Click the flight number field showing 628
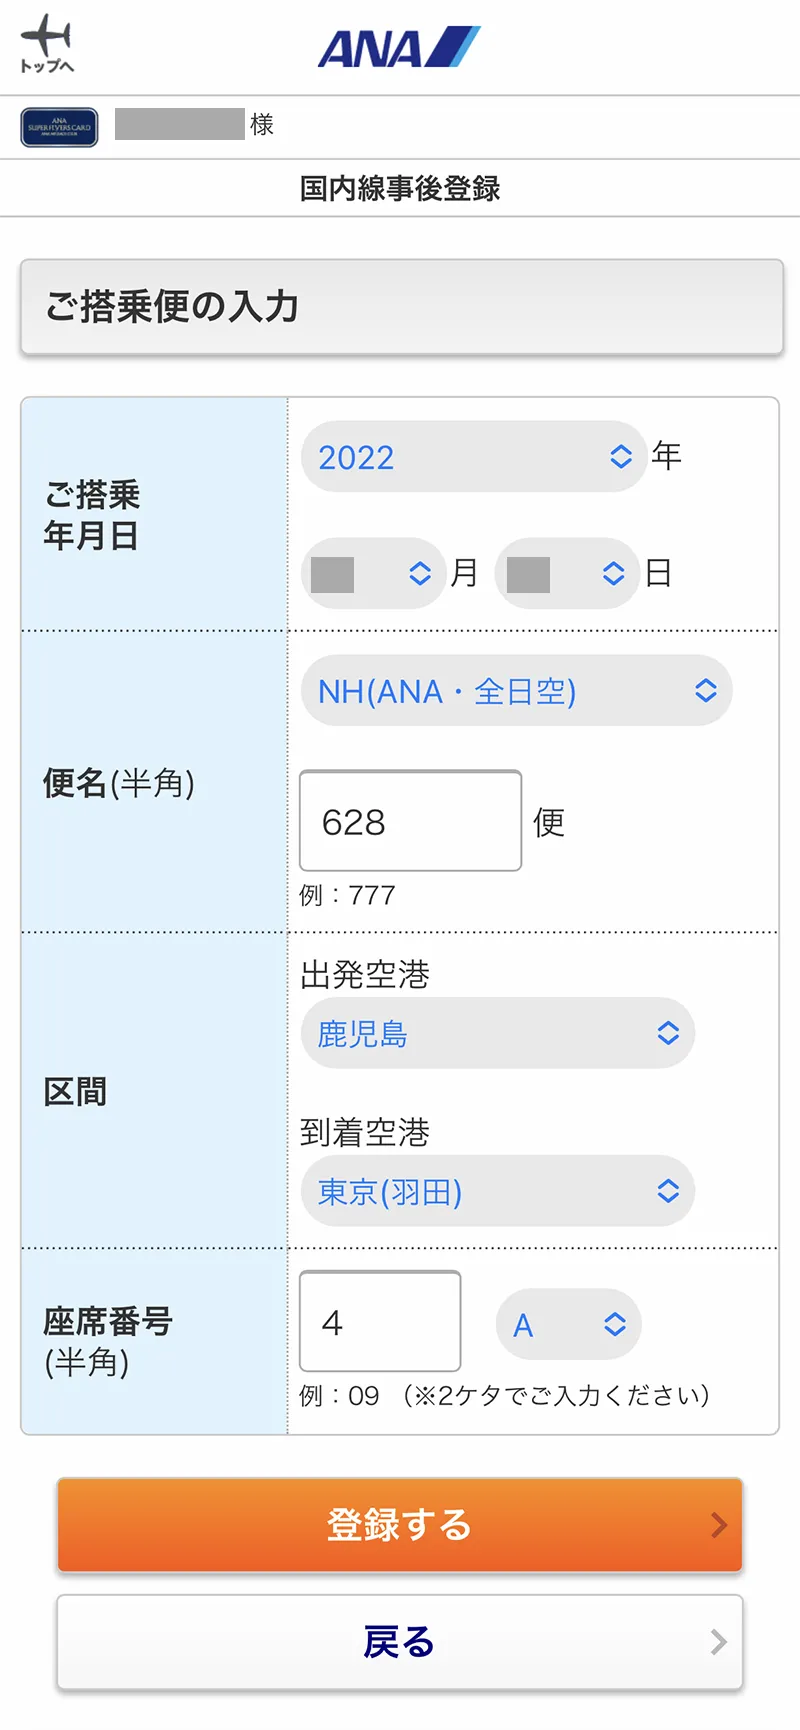The image size is (800, 1730). pos(410,821)
